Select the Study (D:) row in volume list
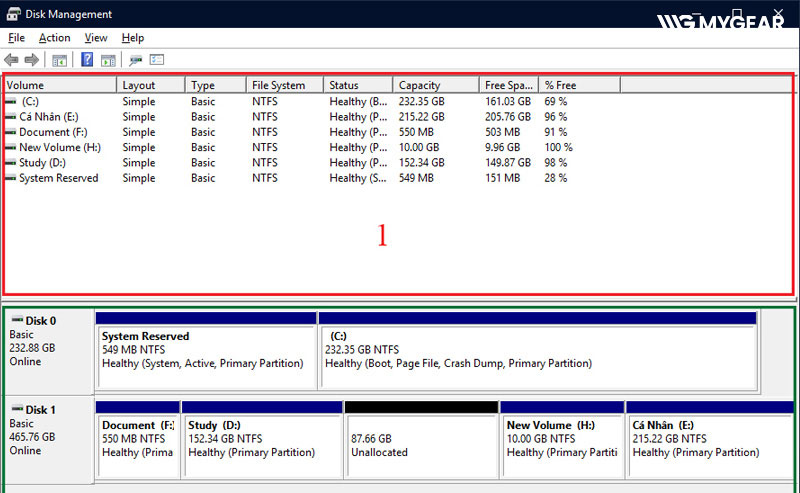Image resolution: width=800 pixels, height=493 pixels. 44,163
